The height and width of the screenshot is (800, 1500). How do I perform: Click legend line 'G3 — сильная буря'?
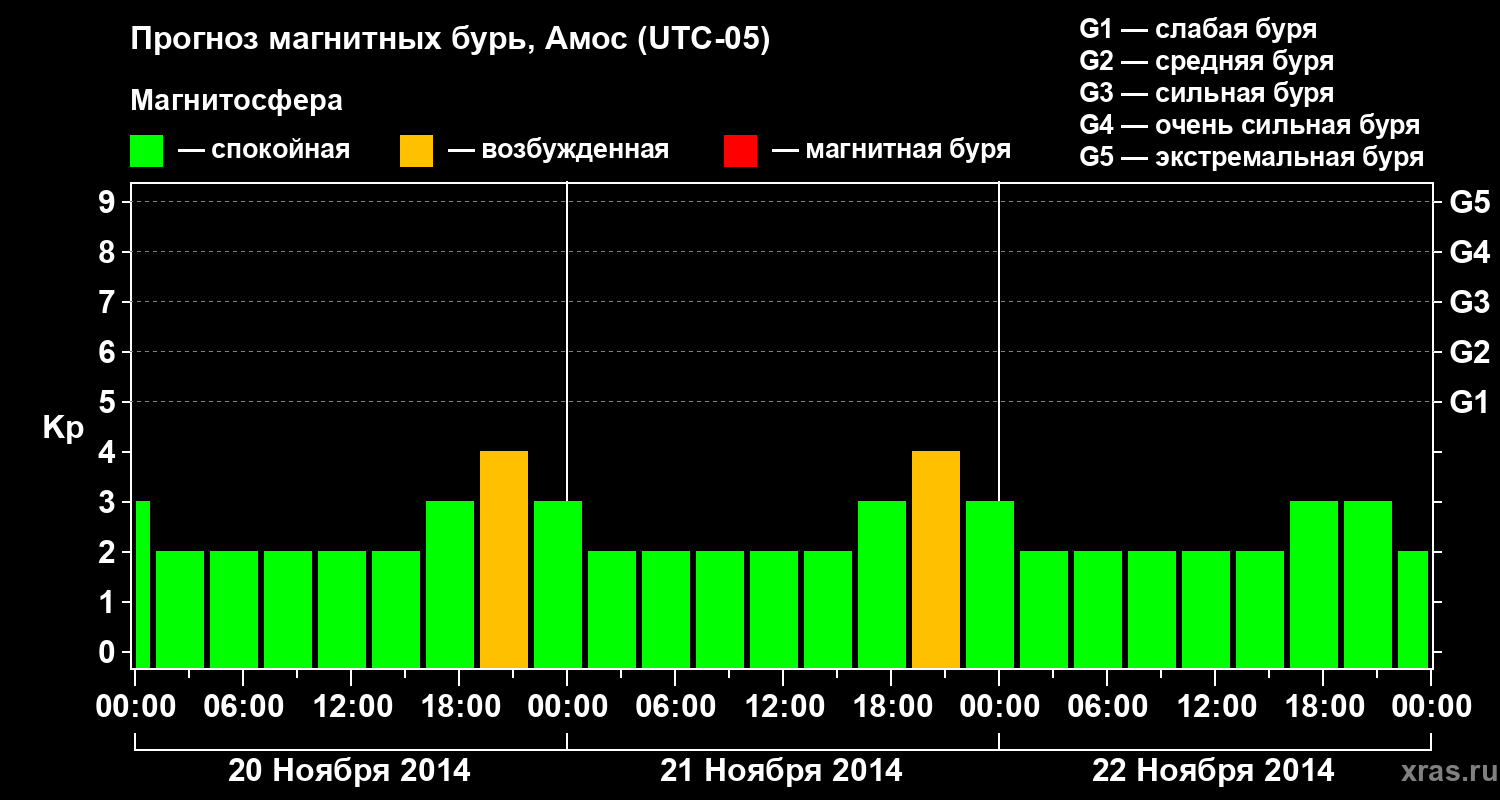(x=1207, y=93)
